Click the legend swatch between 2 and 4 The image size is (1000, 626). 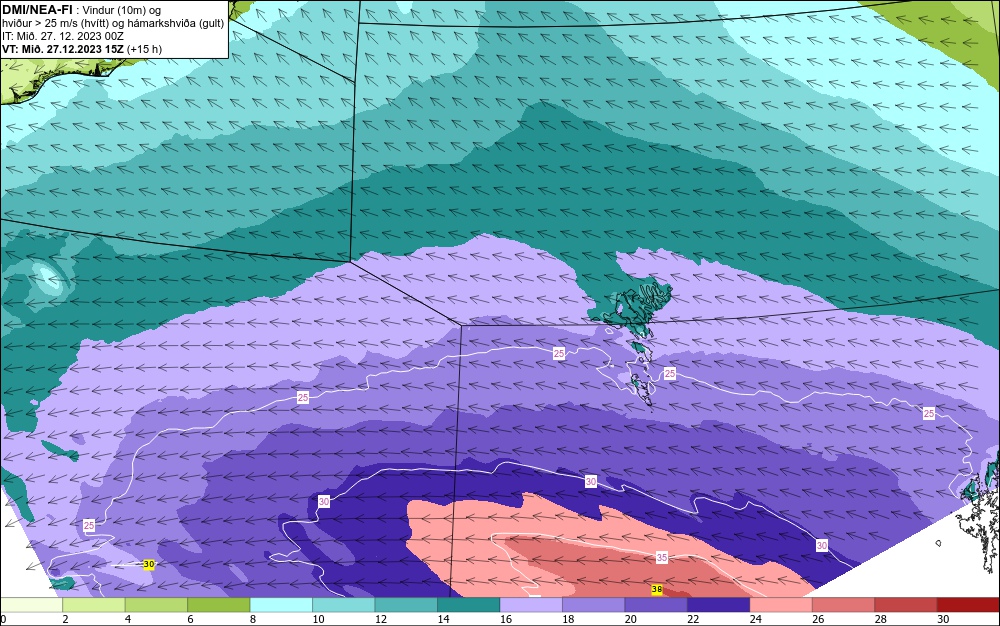click(x=94, y=605)
